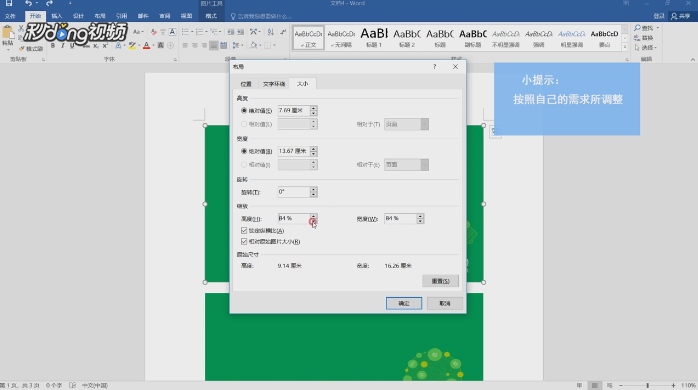
Task: Click the Bullets list icon
Action: pyautogui.click(x=185, y=32)
